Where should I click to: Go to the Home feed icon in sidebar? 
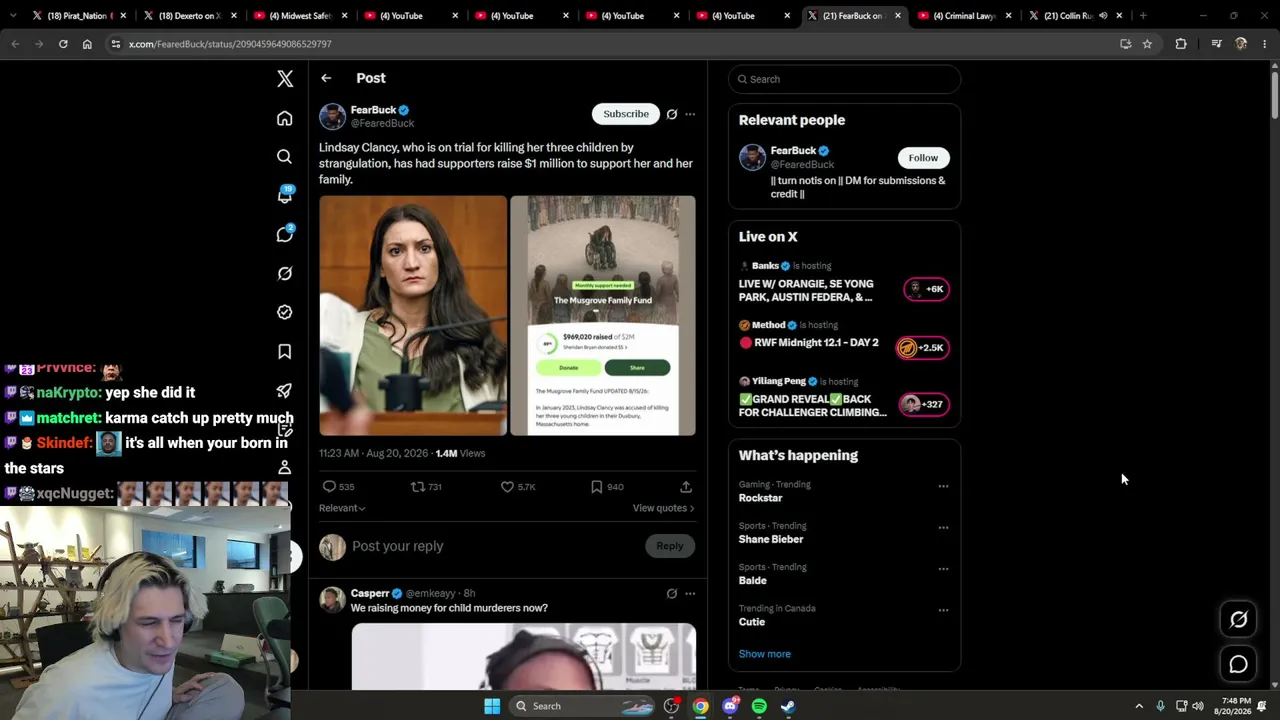285,119
